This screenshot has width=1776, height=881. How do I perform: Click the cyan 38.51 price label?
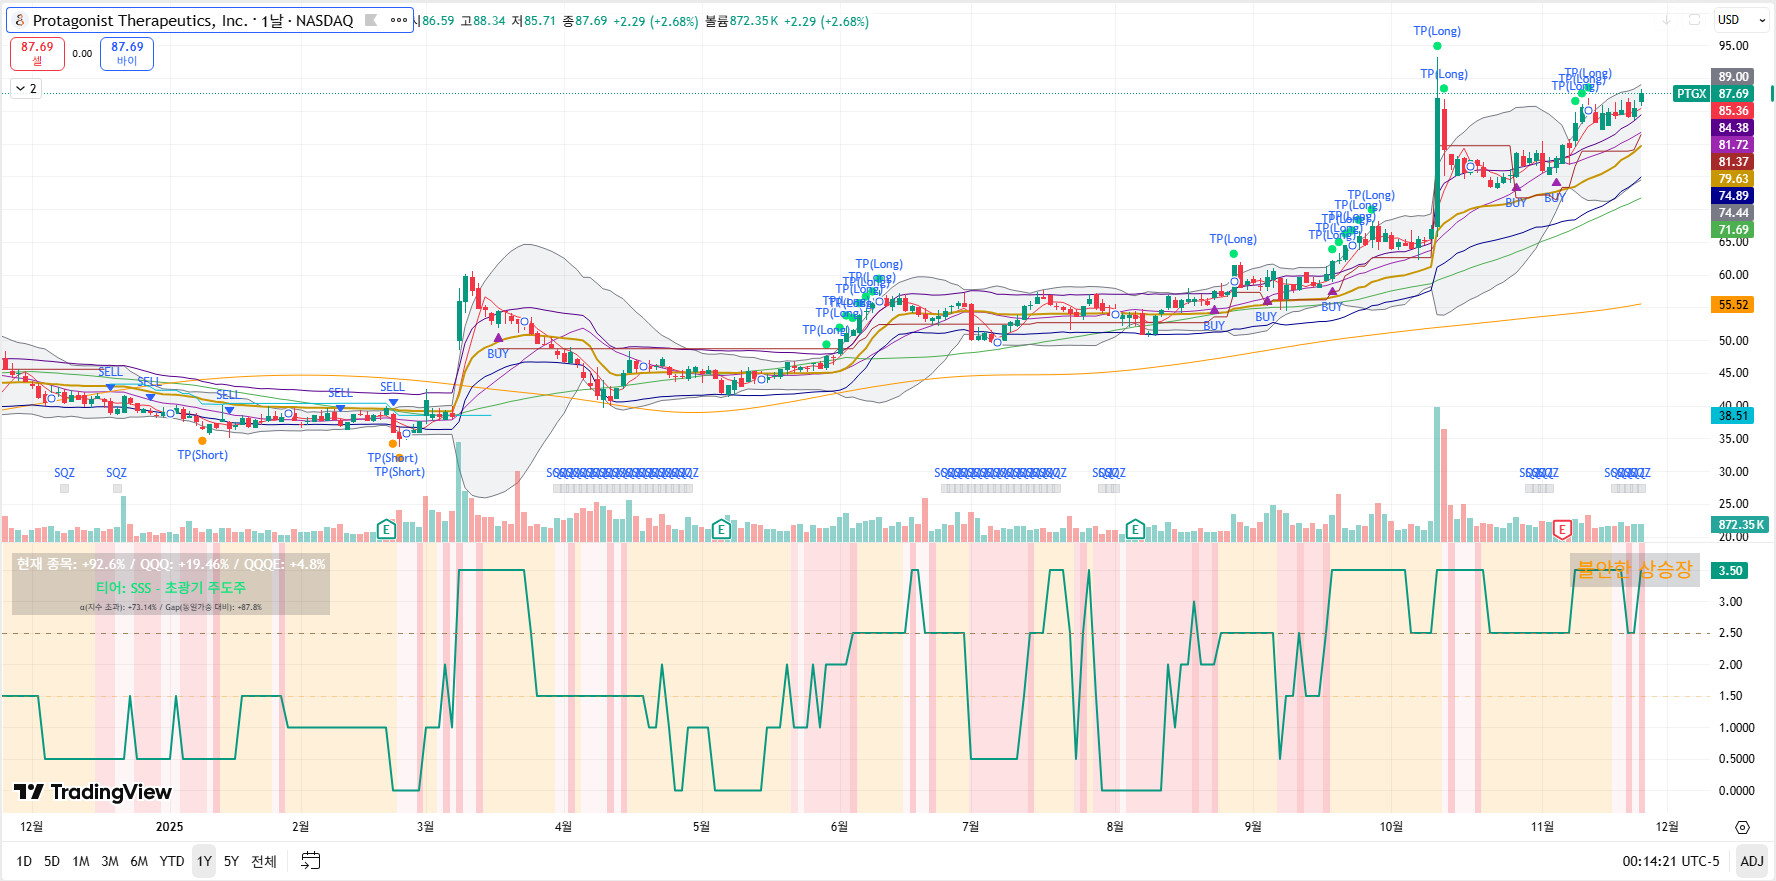tap(1733, 416)
